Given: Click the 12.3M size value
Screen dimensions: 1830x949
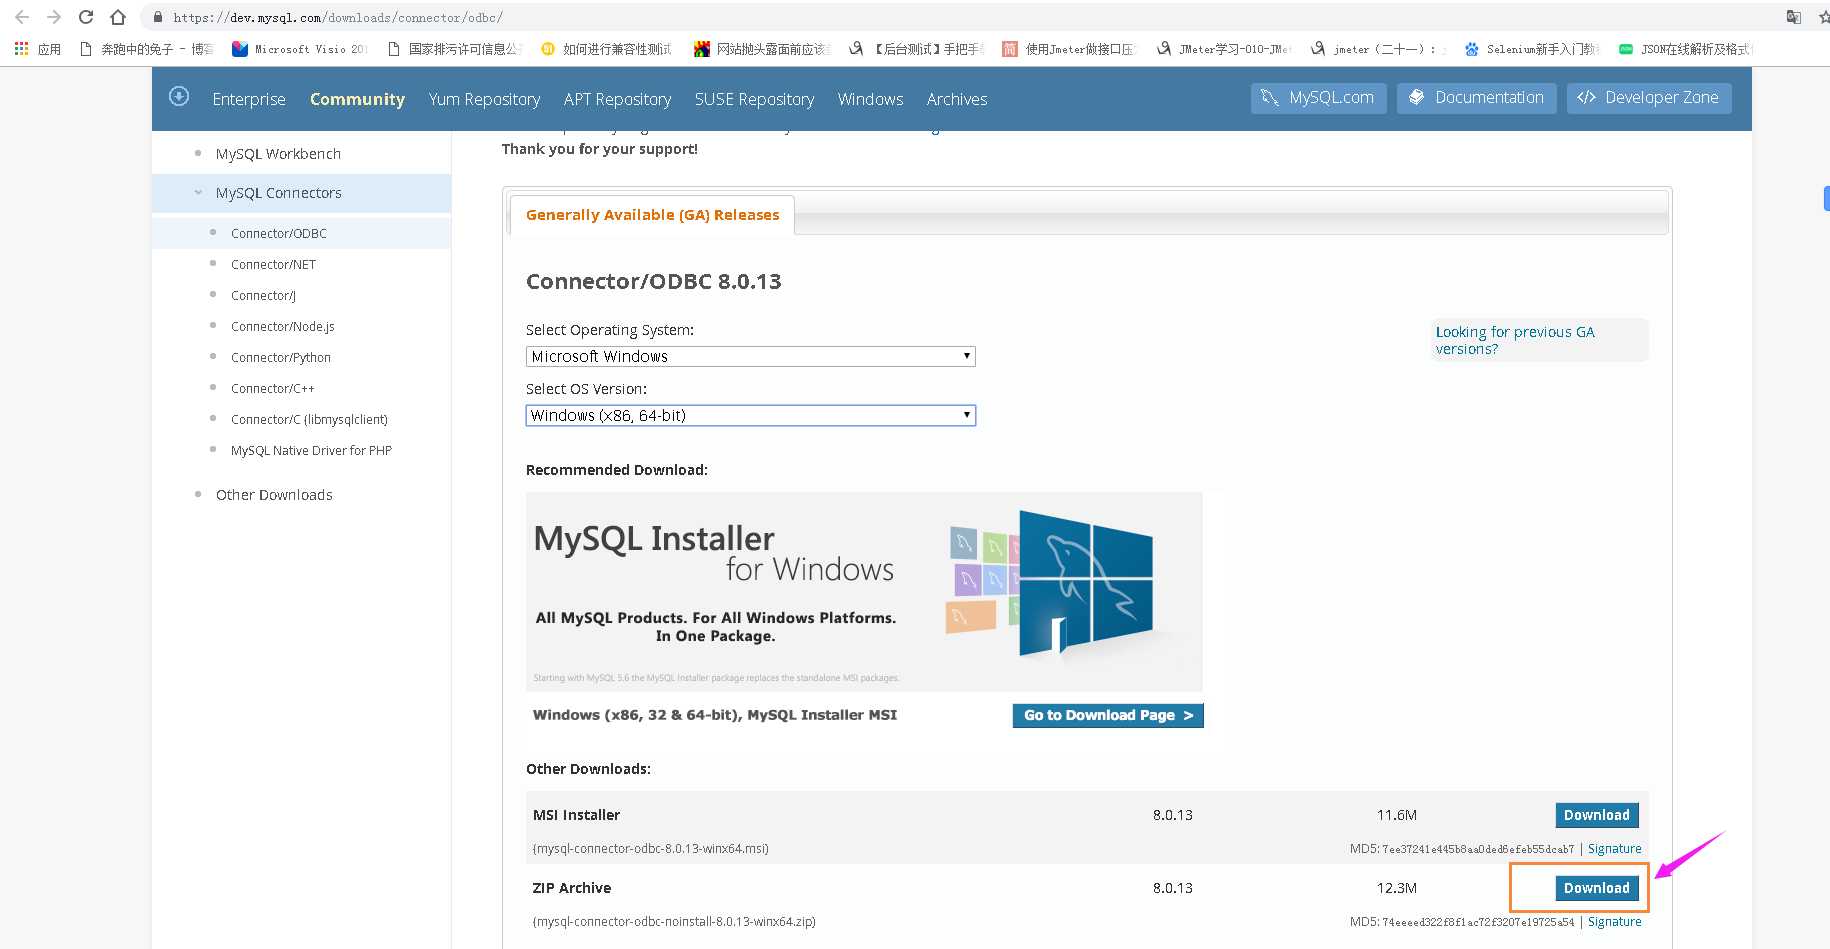Looking at the screenshot, I should 1396,888.
